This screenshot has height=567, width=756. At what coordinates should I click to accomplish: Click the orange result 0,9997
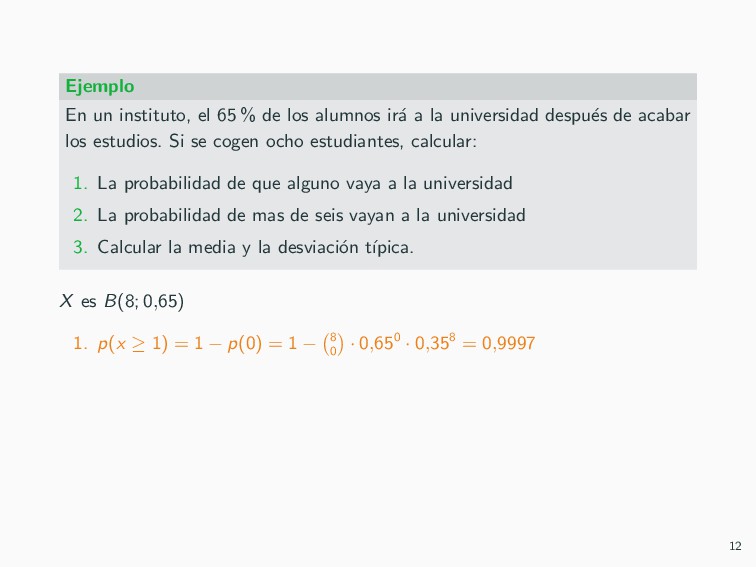coord(509,343)
